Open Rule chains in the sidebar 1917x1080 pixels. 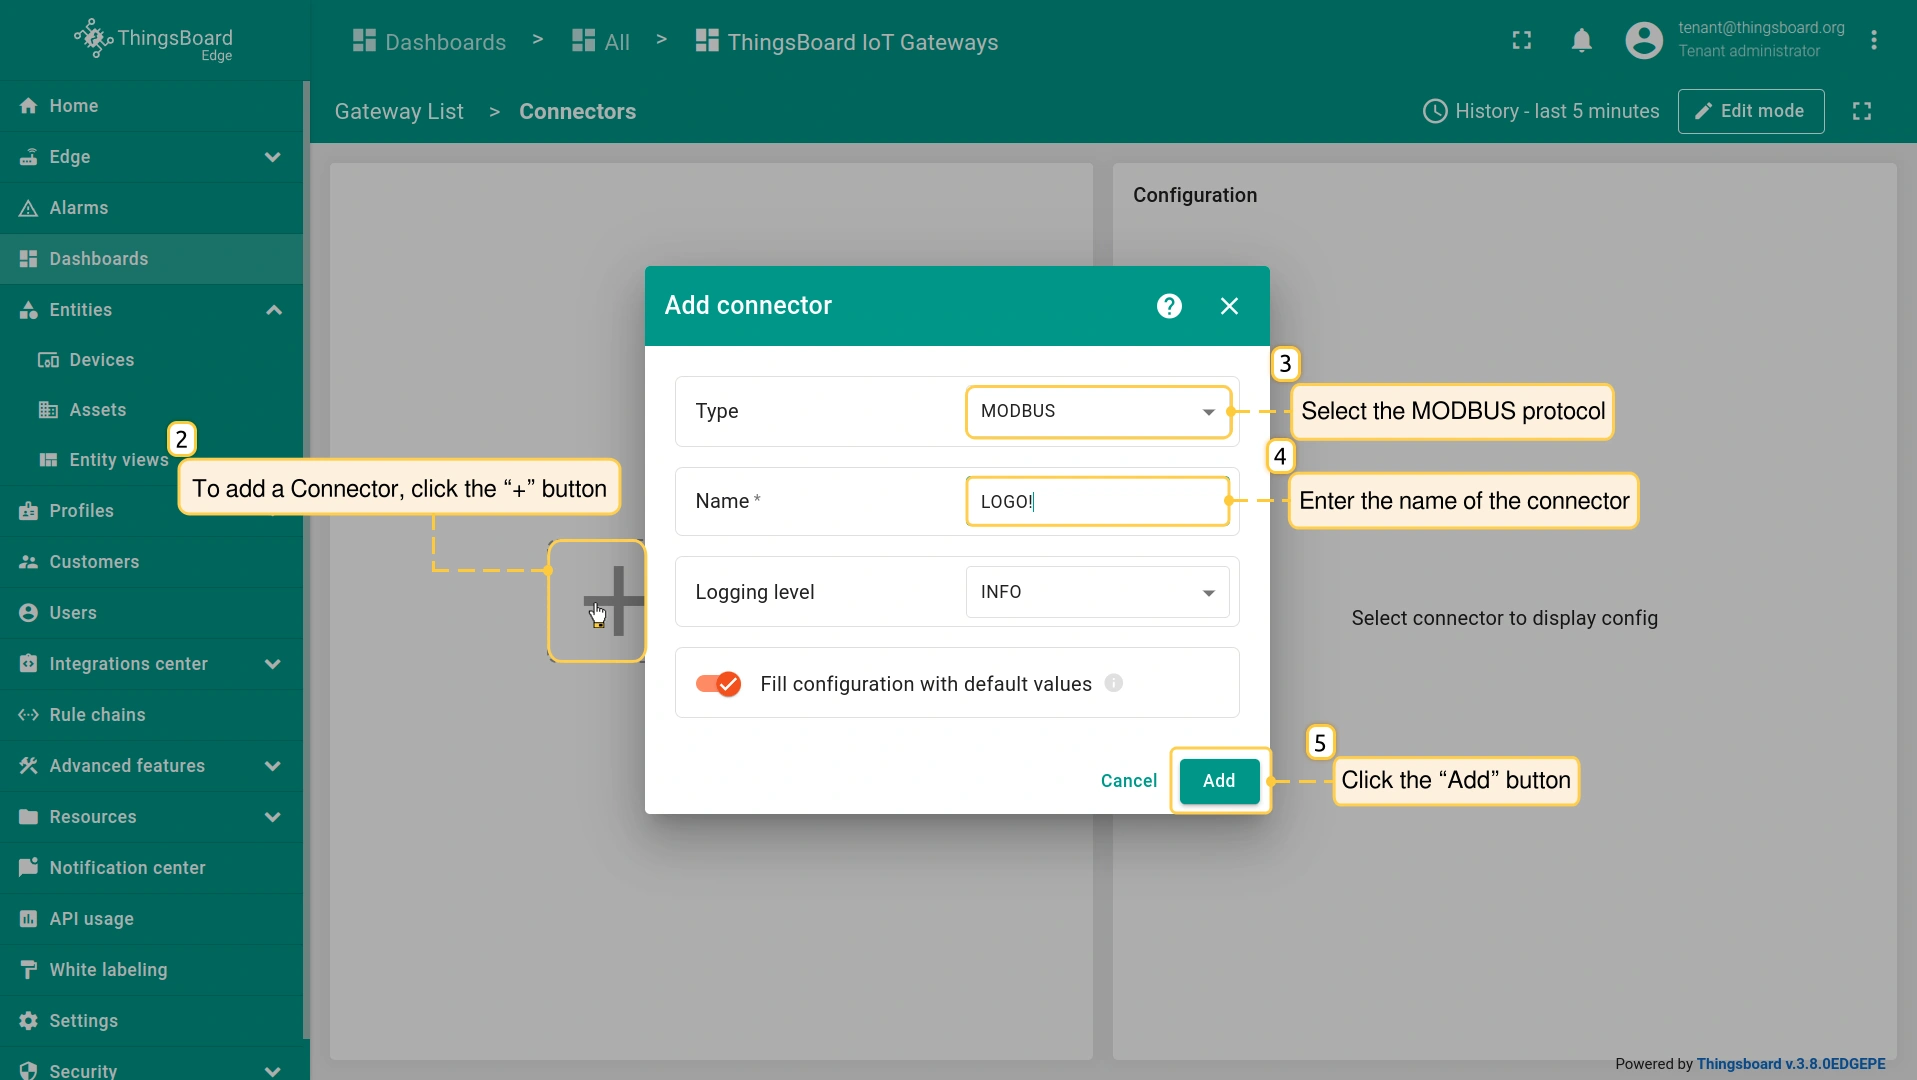tap(97, 715)
